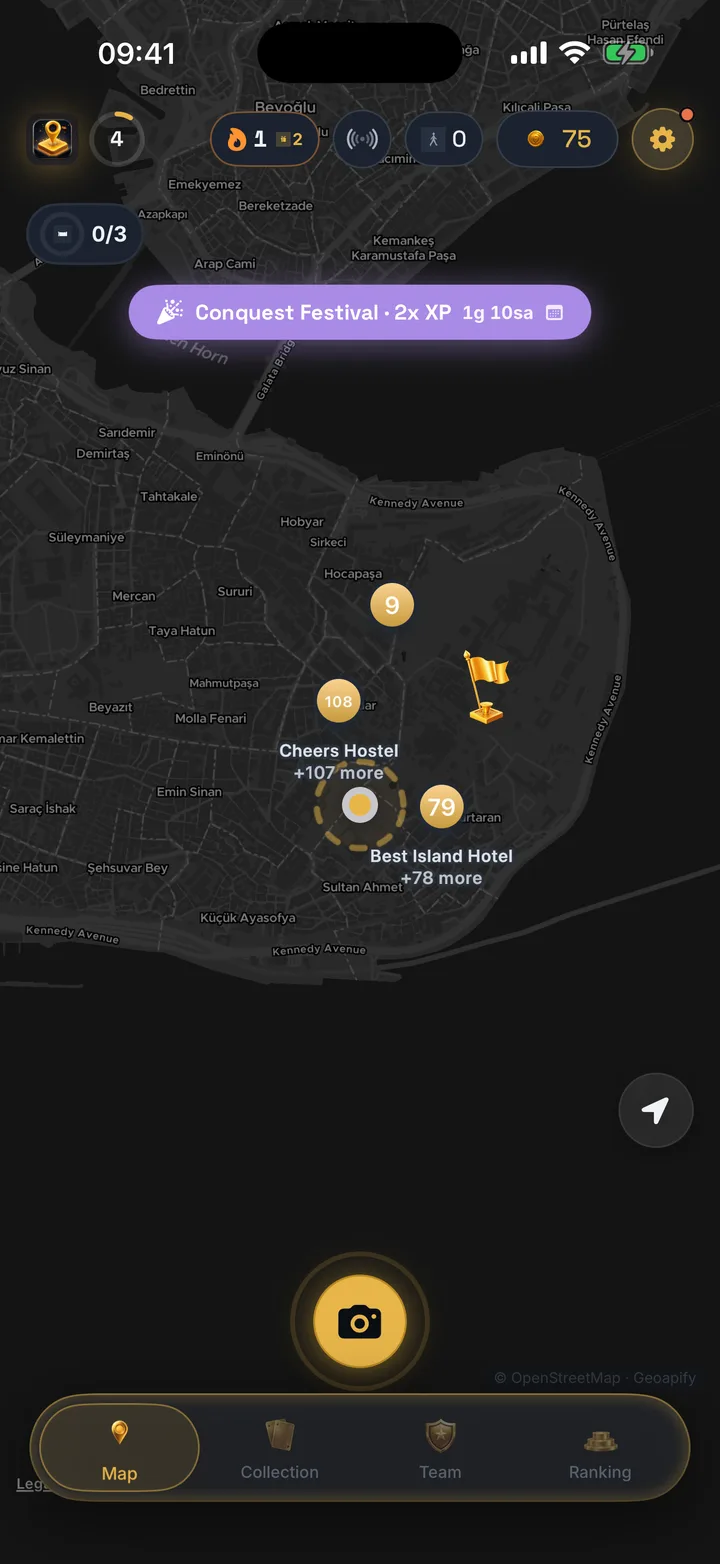Tap the Hocapaşa map label

(x=353, y=575)
